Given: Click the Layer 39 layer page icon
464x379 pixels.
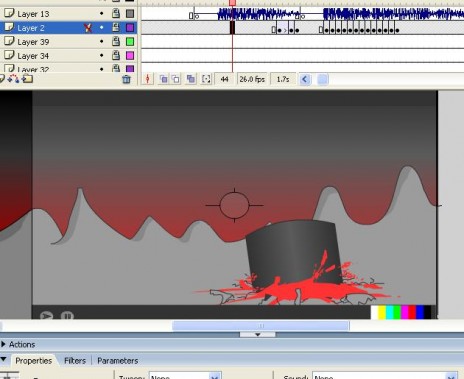Looking at the screenshot, I should point(9,41).
